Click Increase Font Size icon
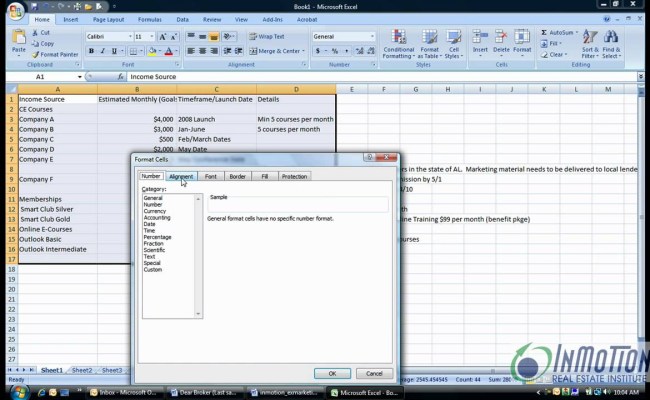The width and height of the screenshot is (650, 400). click(163, 36)
